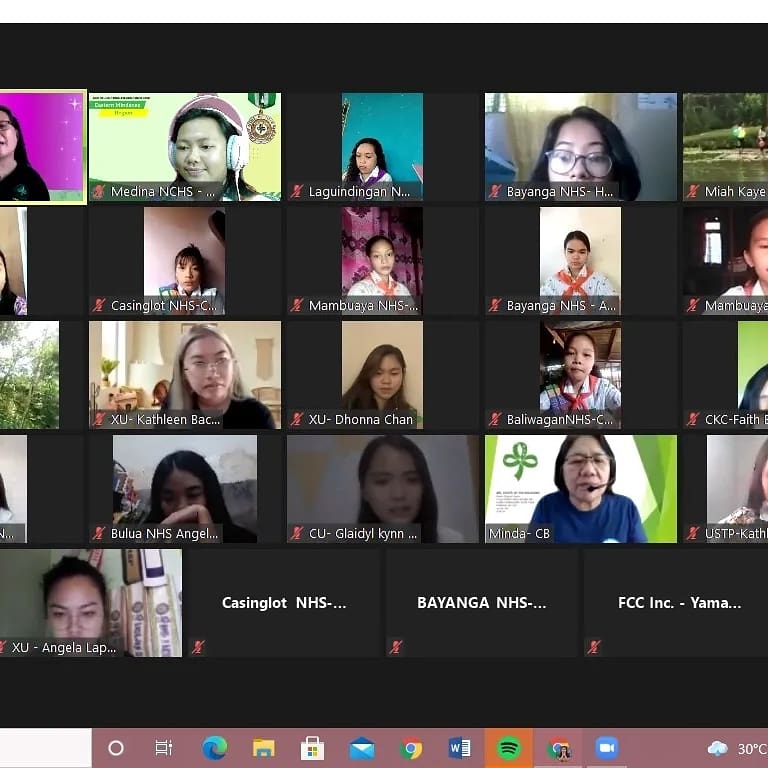Click muted mic icon on USTP-Kath tile
Image resolution: width=768 pixels, height=768 pixels.
[x=693, y=533]
